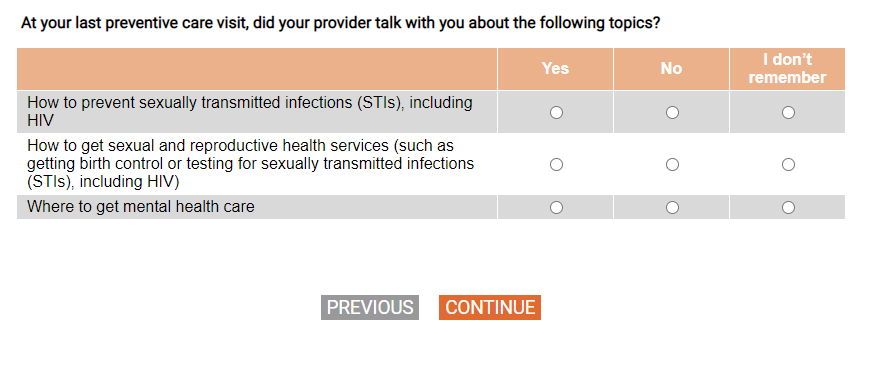Choose I don't remember for mental health care
878x387 pixels.
point(788,208)
